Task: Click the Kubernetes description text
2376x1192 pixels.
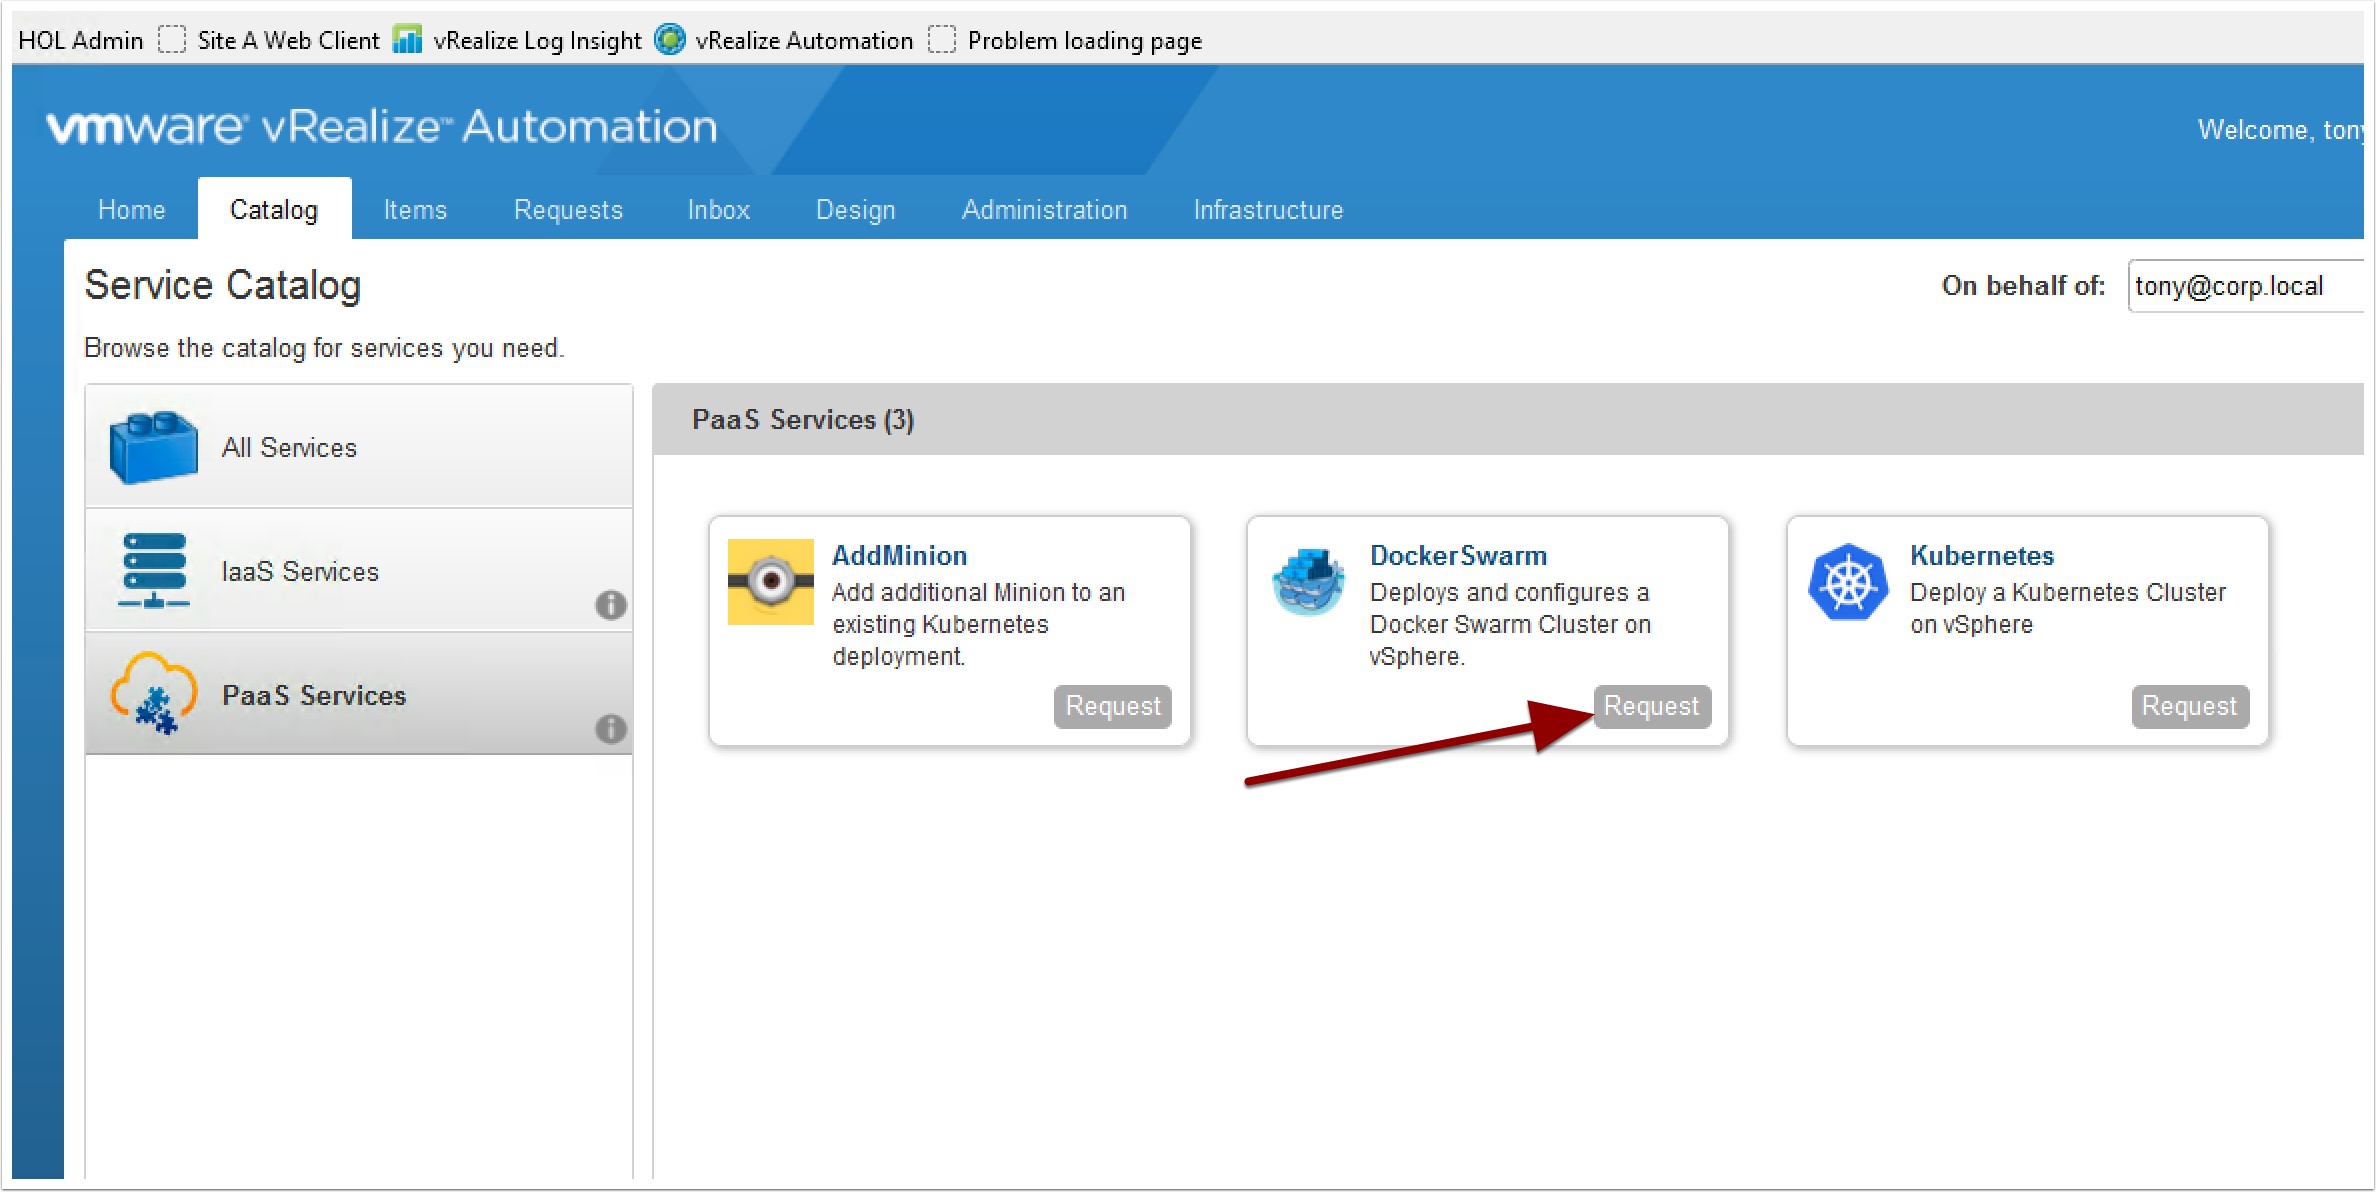Action: (2068, 608)
